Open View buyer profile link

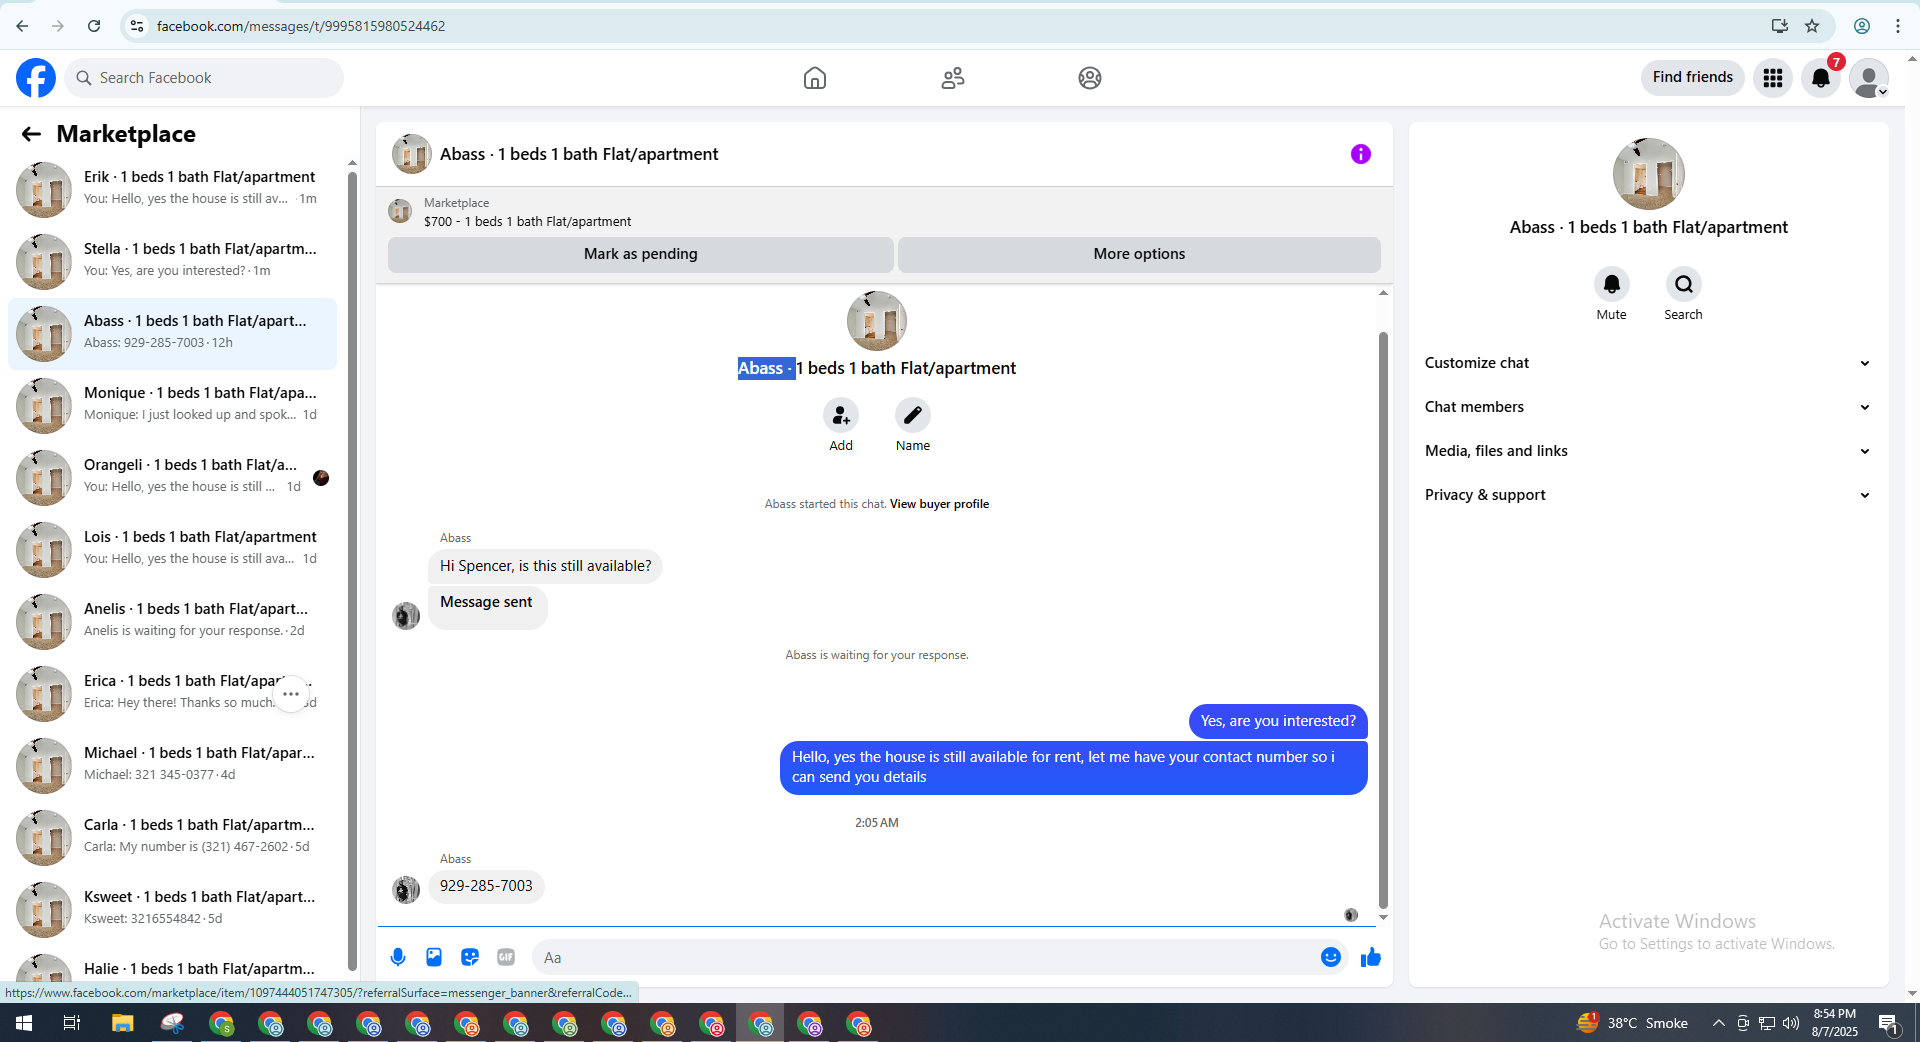coord(939,504)
